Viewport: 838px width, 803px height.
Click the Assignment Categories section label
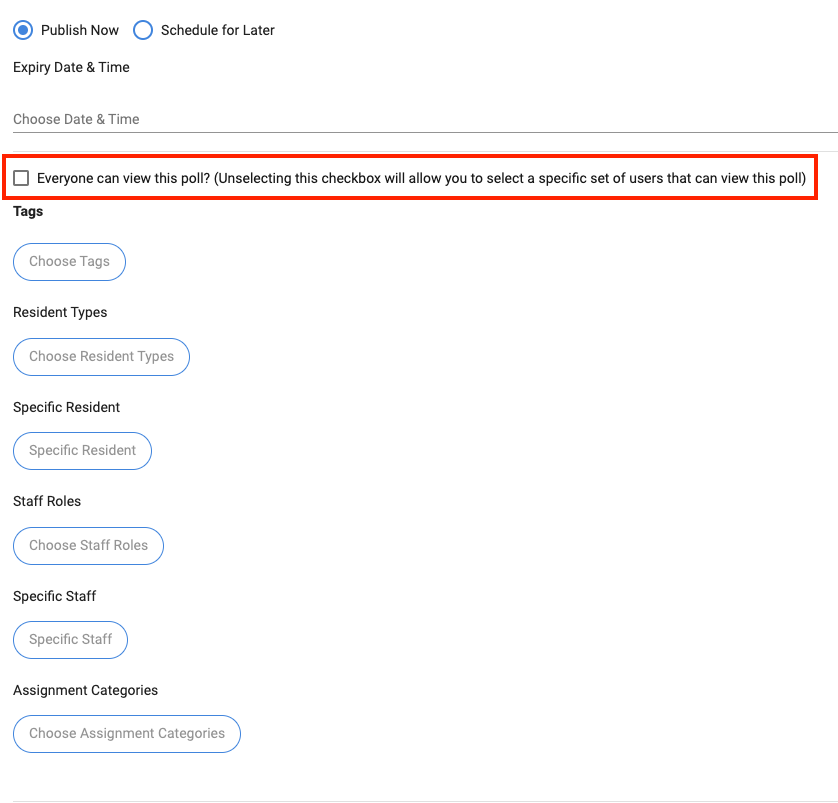85,690
